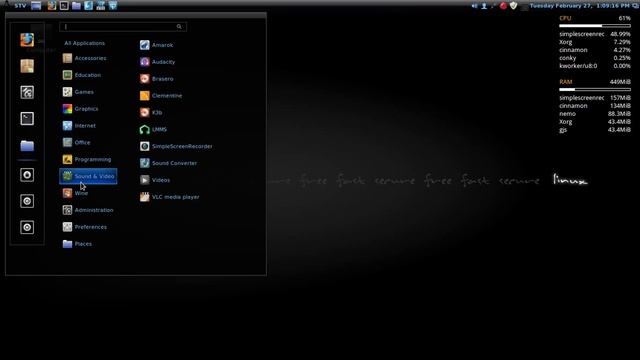Image resolution: width=640 pixels, height=360 pixels.
Task: Click the show desktop panel icon
Action: [x=36, y=6]
